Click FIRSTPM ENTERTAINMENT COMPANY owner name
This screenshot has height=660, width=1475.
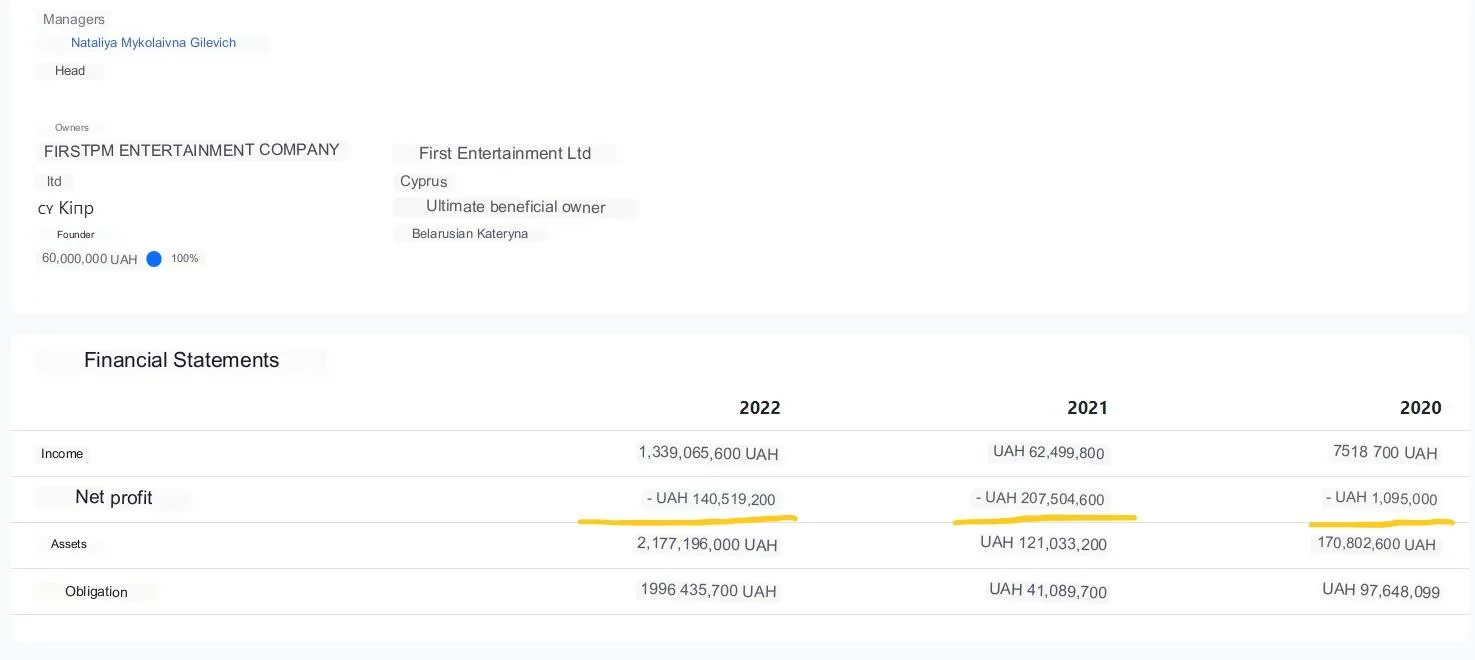pos(192,150)
